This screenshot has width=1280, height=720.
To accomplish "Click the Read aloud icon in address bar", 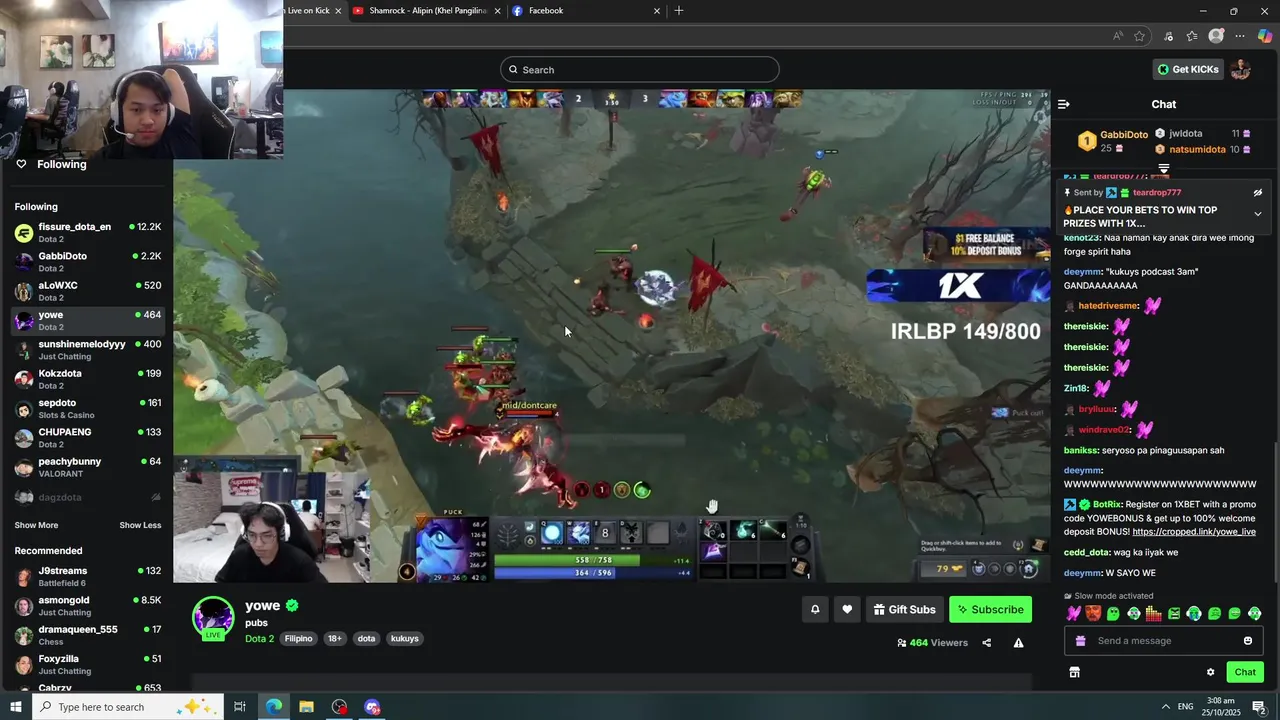I will pos(1118,36).
